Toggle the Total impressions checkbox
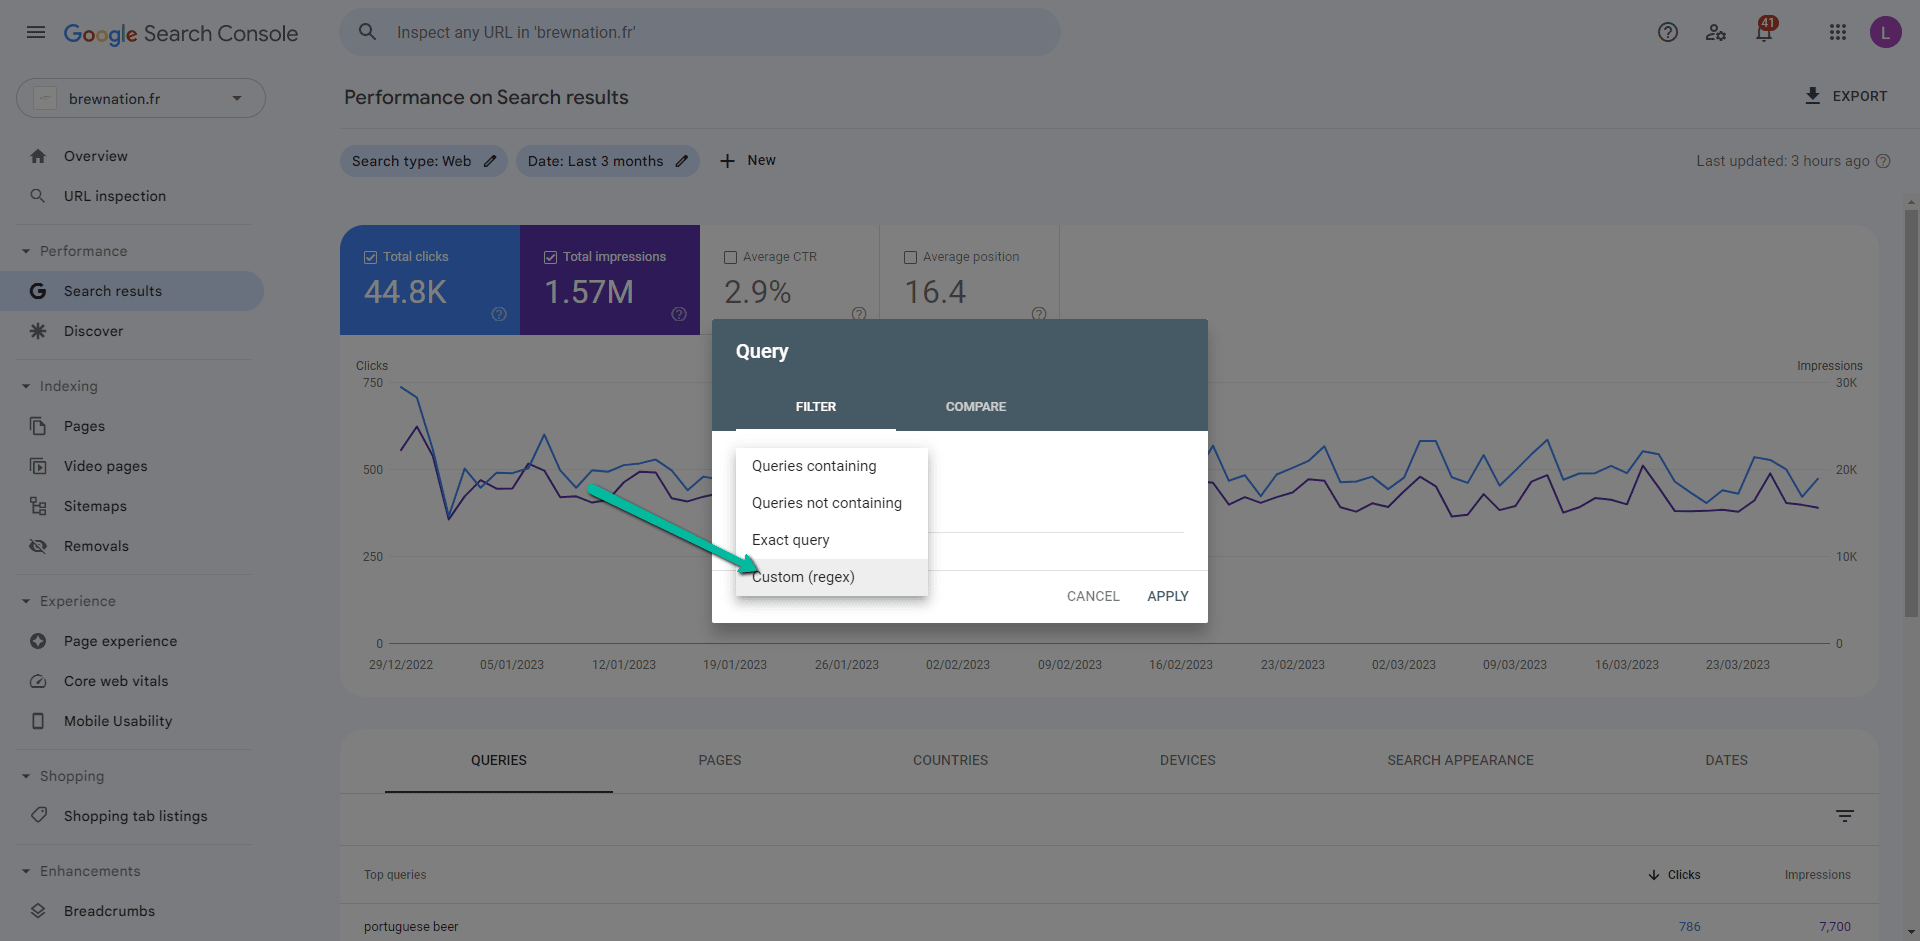This screenshot has height=941, width=1920. pos(550,257)
